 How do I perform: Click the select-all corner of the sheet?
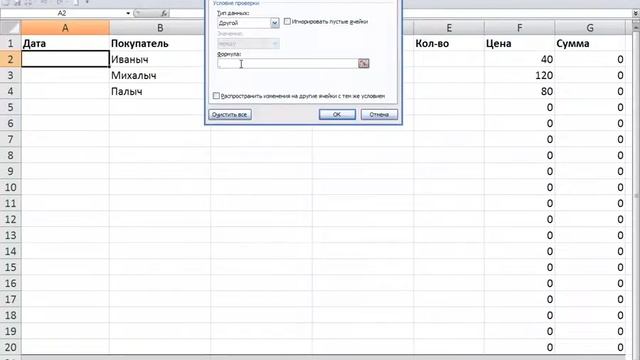11,28
